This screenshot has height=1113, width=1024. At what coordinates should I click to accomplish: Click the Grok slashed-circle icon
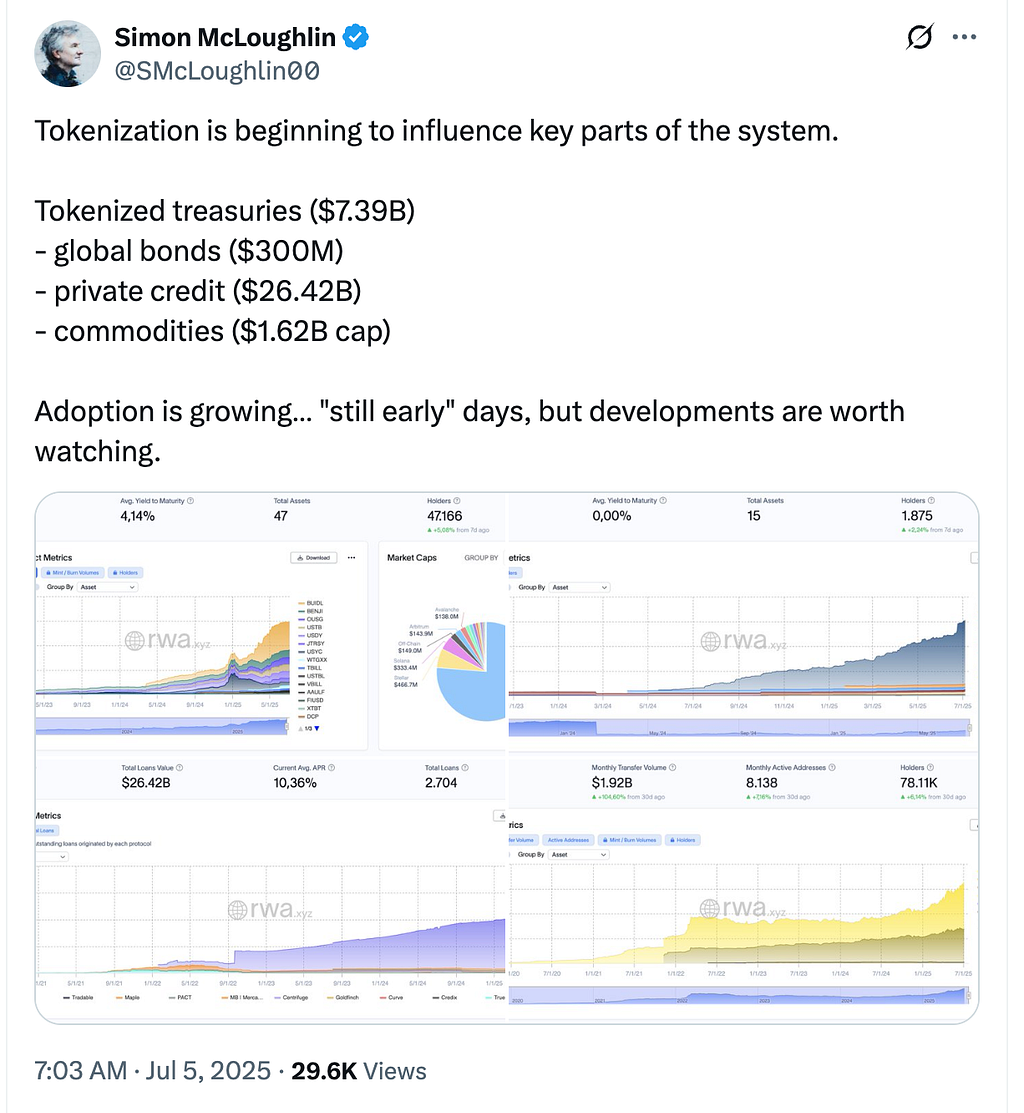coord(919,37)
